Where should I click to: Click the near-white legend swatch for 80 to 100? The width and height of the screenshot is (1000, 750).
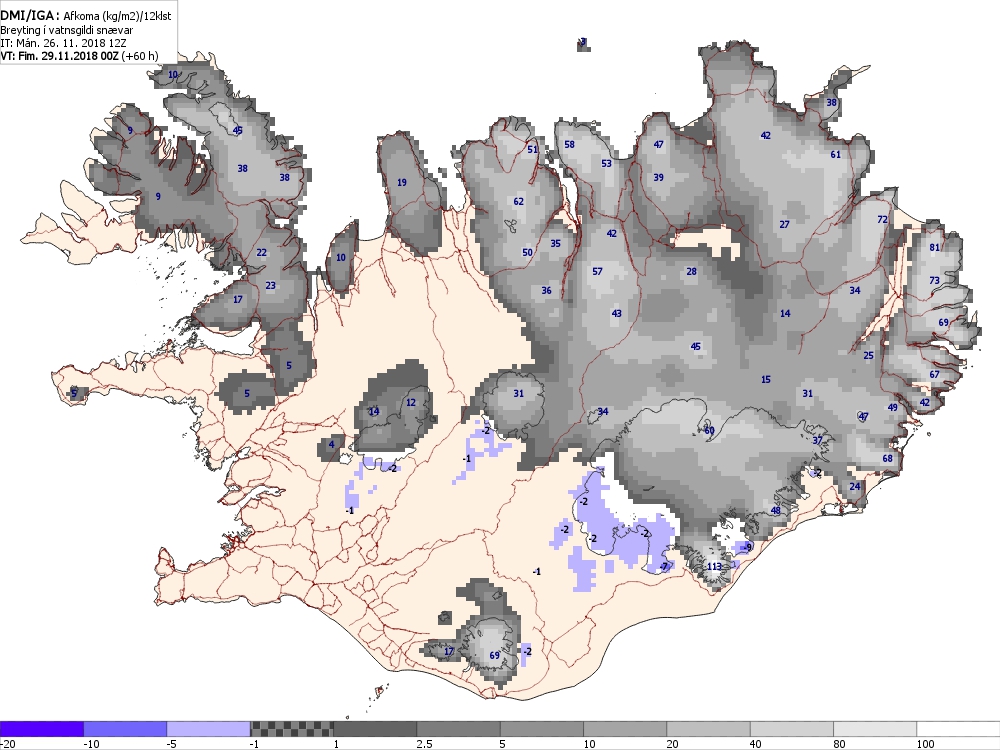tap(875, 729)
